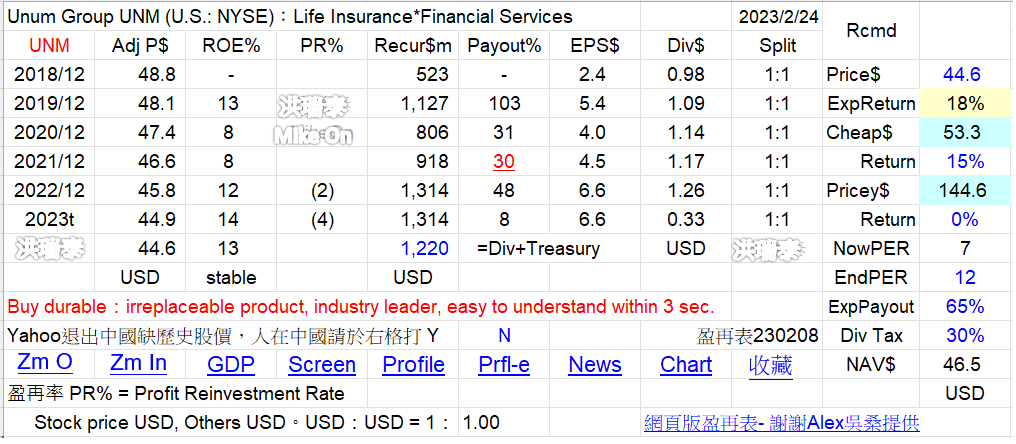Select the Price$ value 44.6
Image resolution: width=1016 pixels, height=444 pixels.
[x=962, y=75]
